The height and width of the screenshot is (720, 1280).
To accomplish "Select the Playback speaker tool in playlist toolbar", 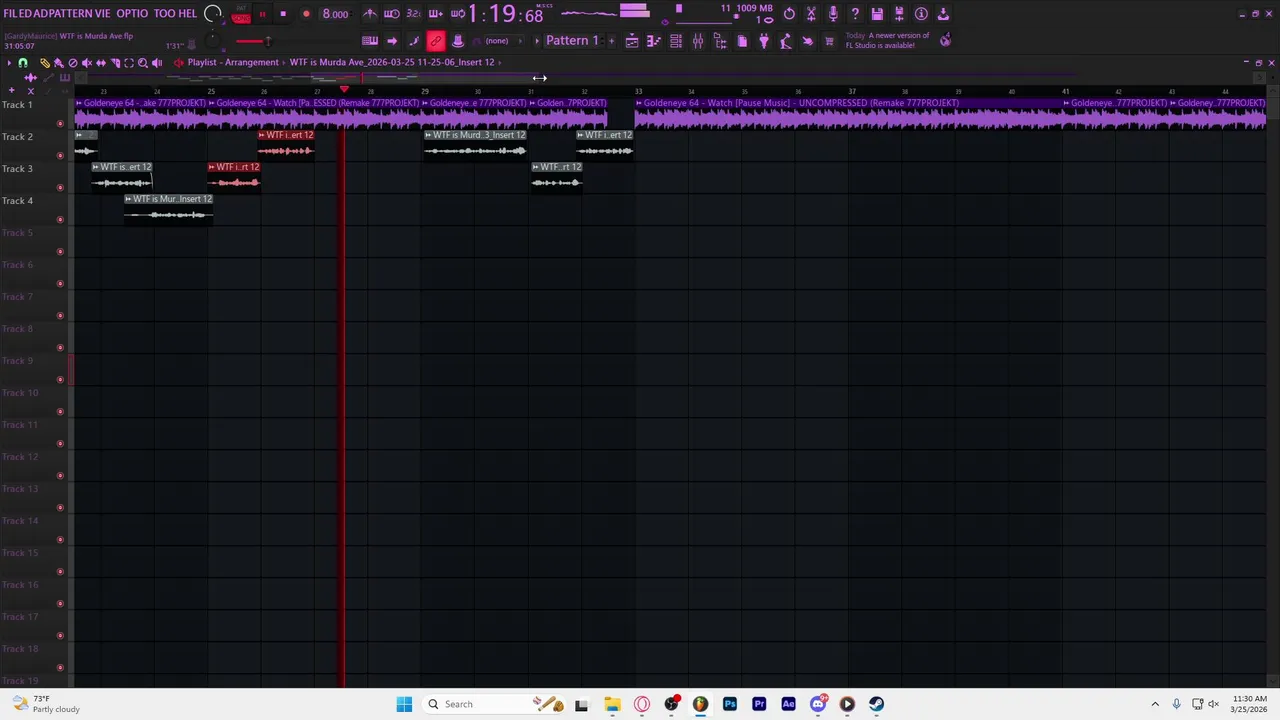I will coord(157,63).
